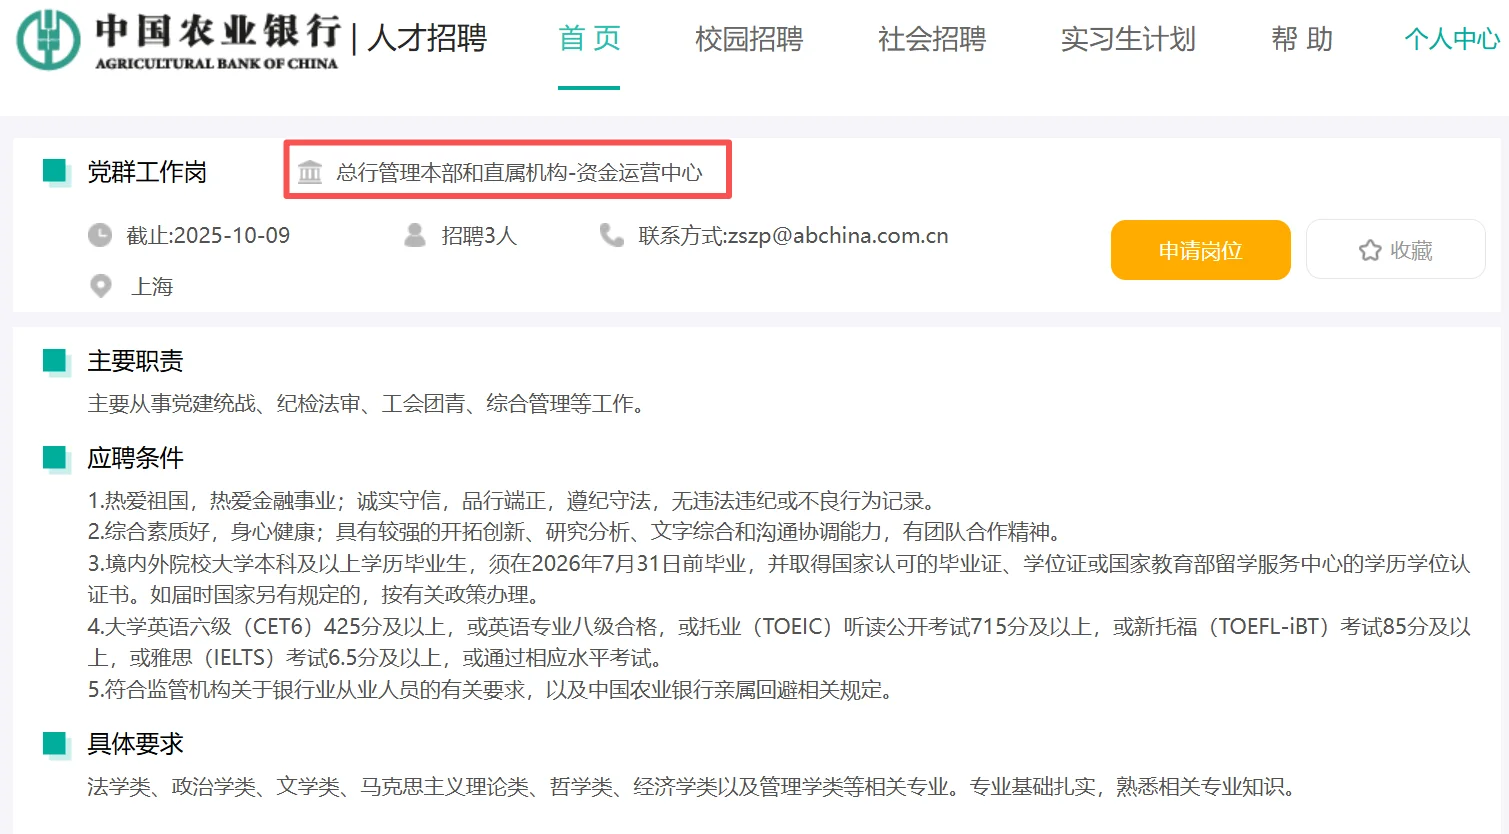Image resolution: width=1509 pixels, height=834 pixels.
Task: Click green square marker beside 具体要求
Action: click(x=56, y=744)
